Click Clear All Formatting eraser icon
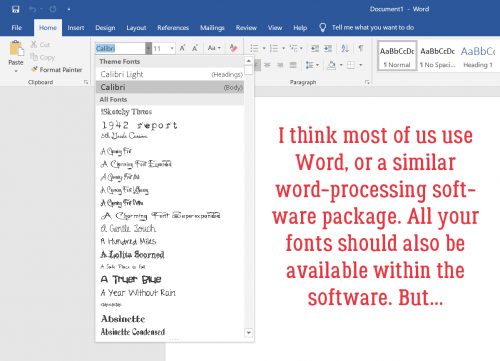This screenshot has width=500, height=361. coord(233,48)
